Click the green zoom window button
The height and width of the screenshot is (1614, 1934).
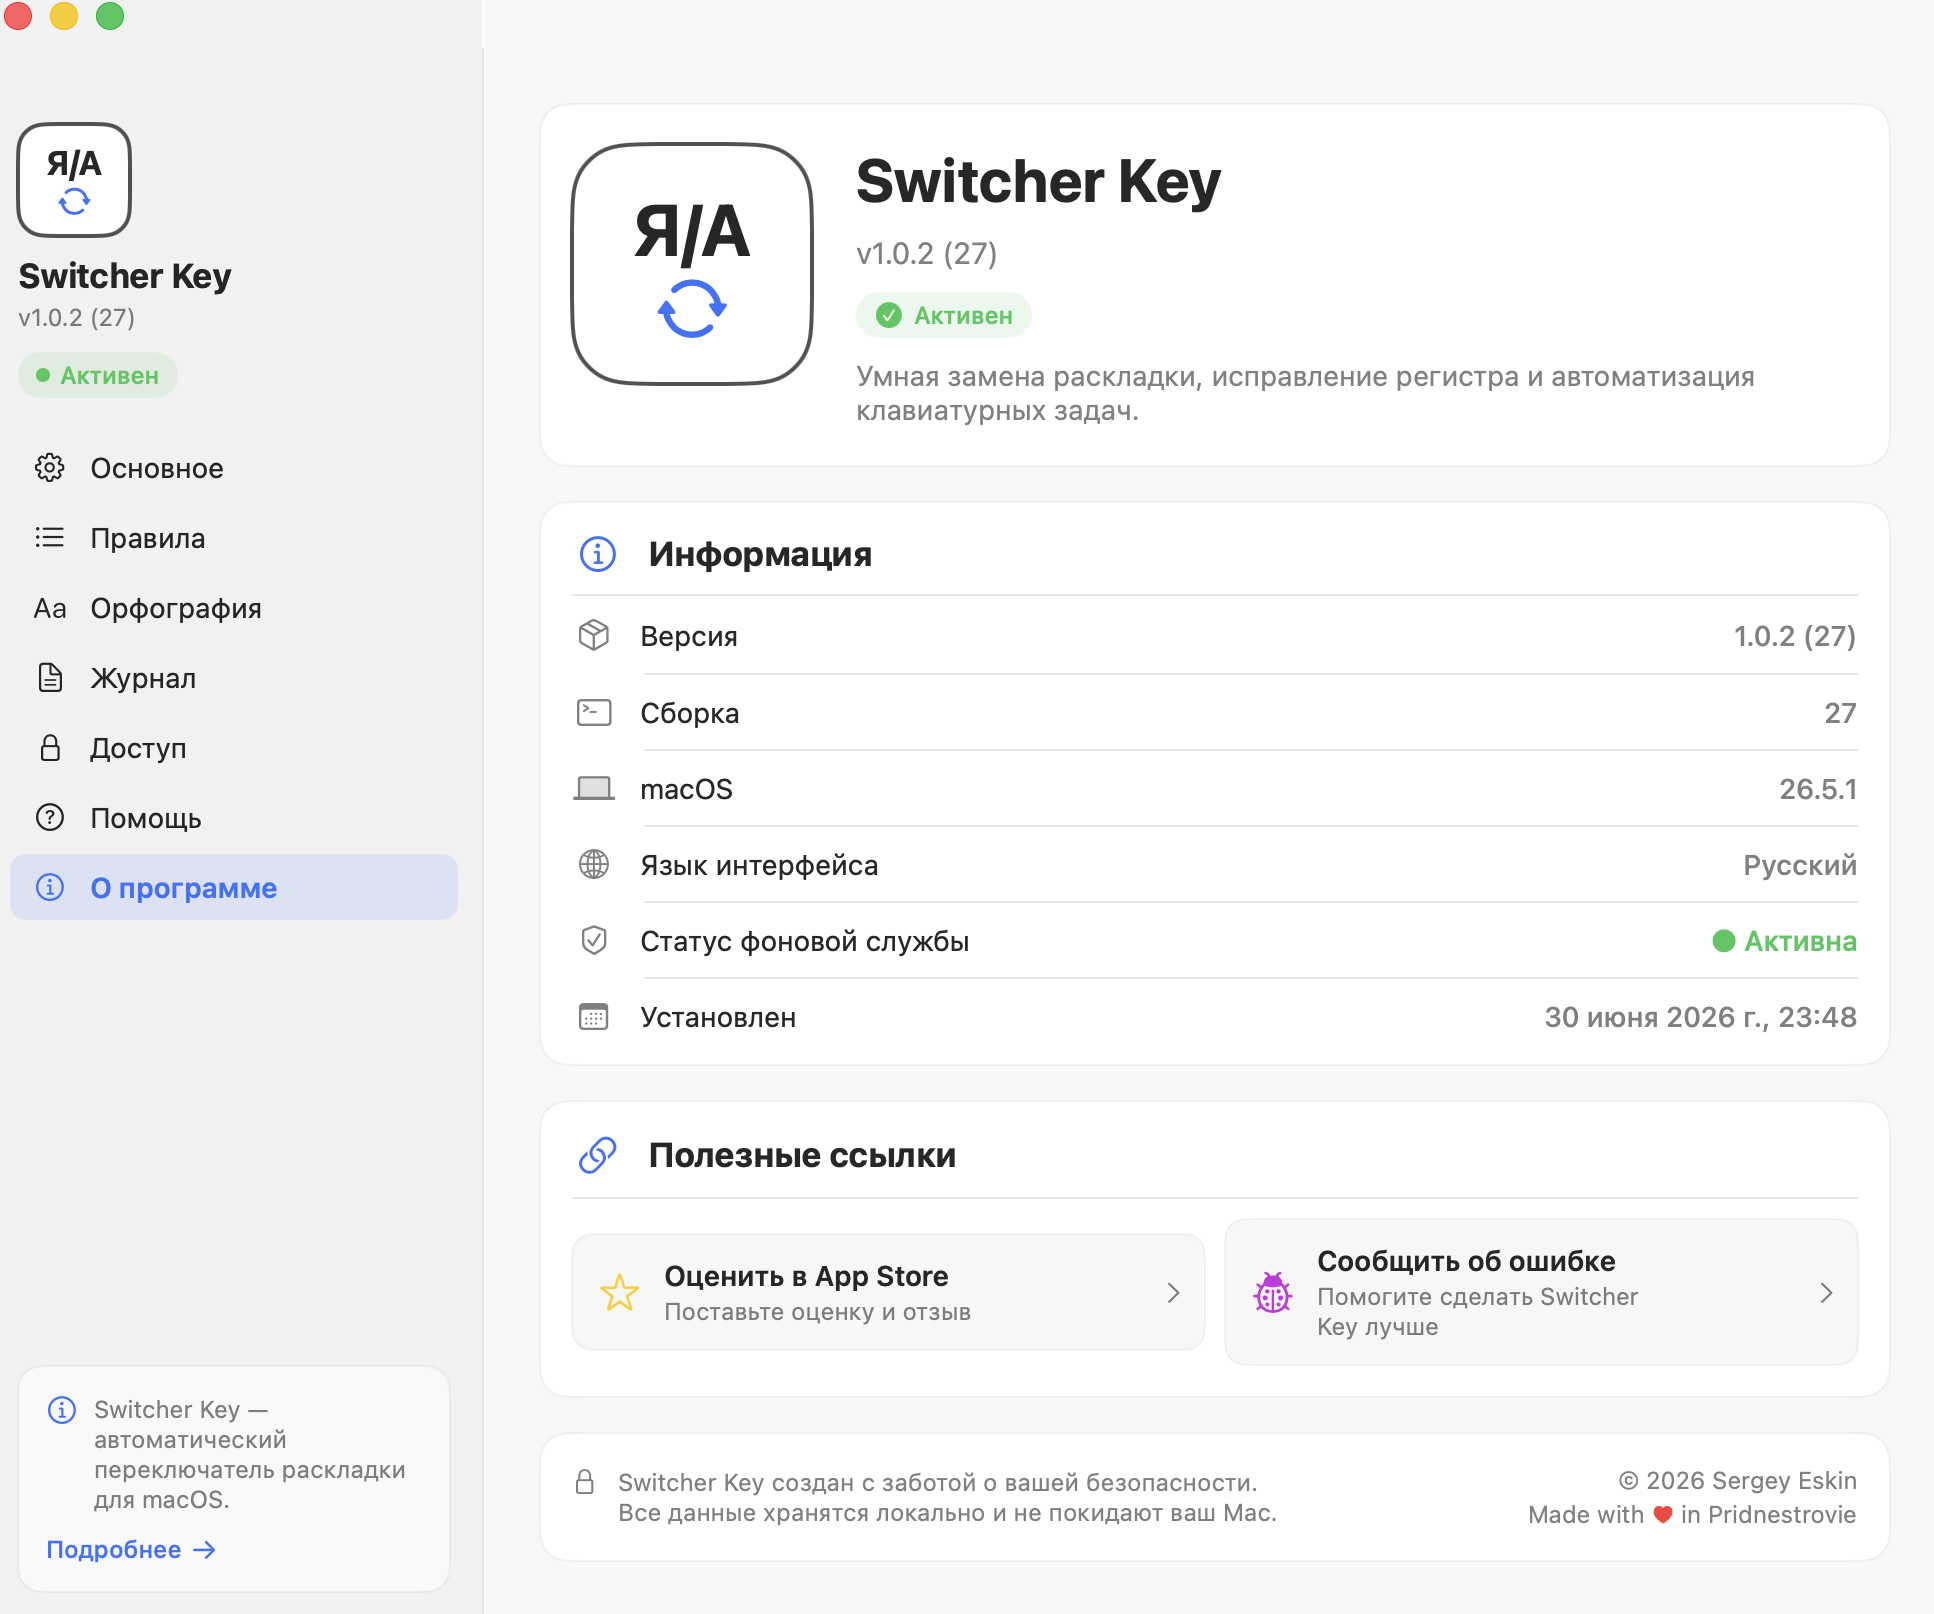coord(110,16)
